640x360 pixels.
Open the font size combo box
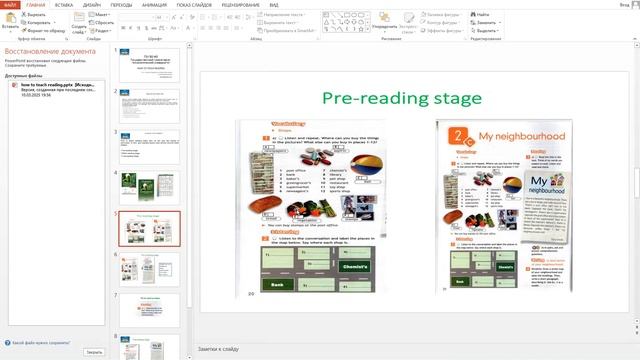click(162, 18)
